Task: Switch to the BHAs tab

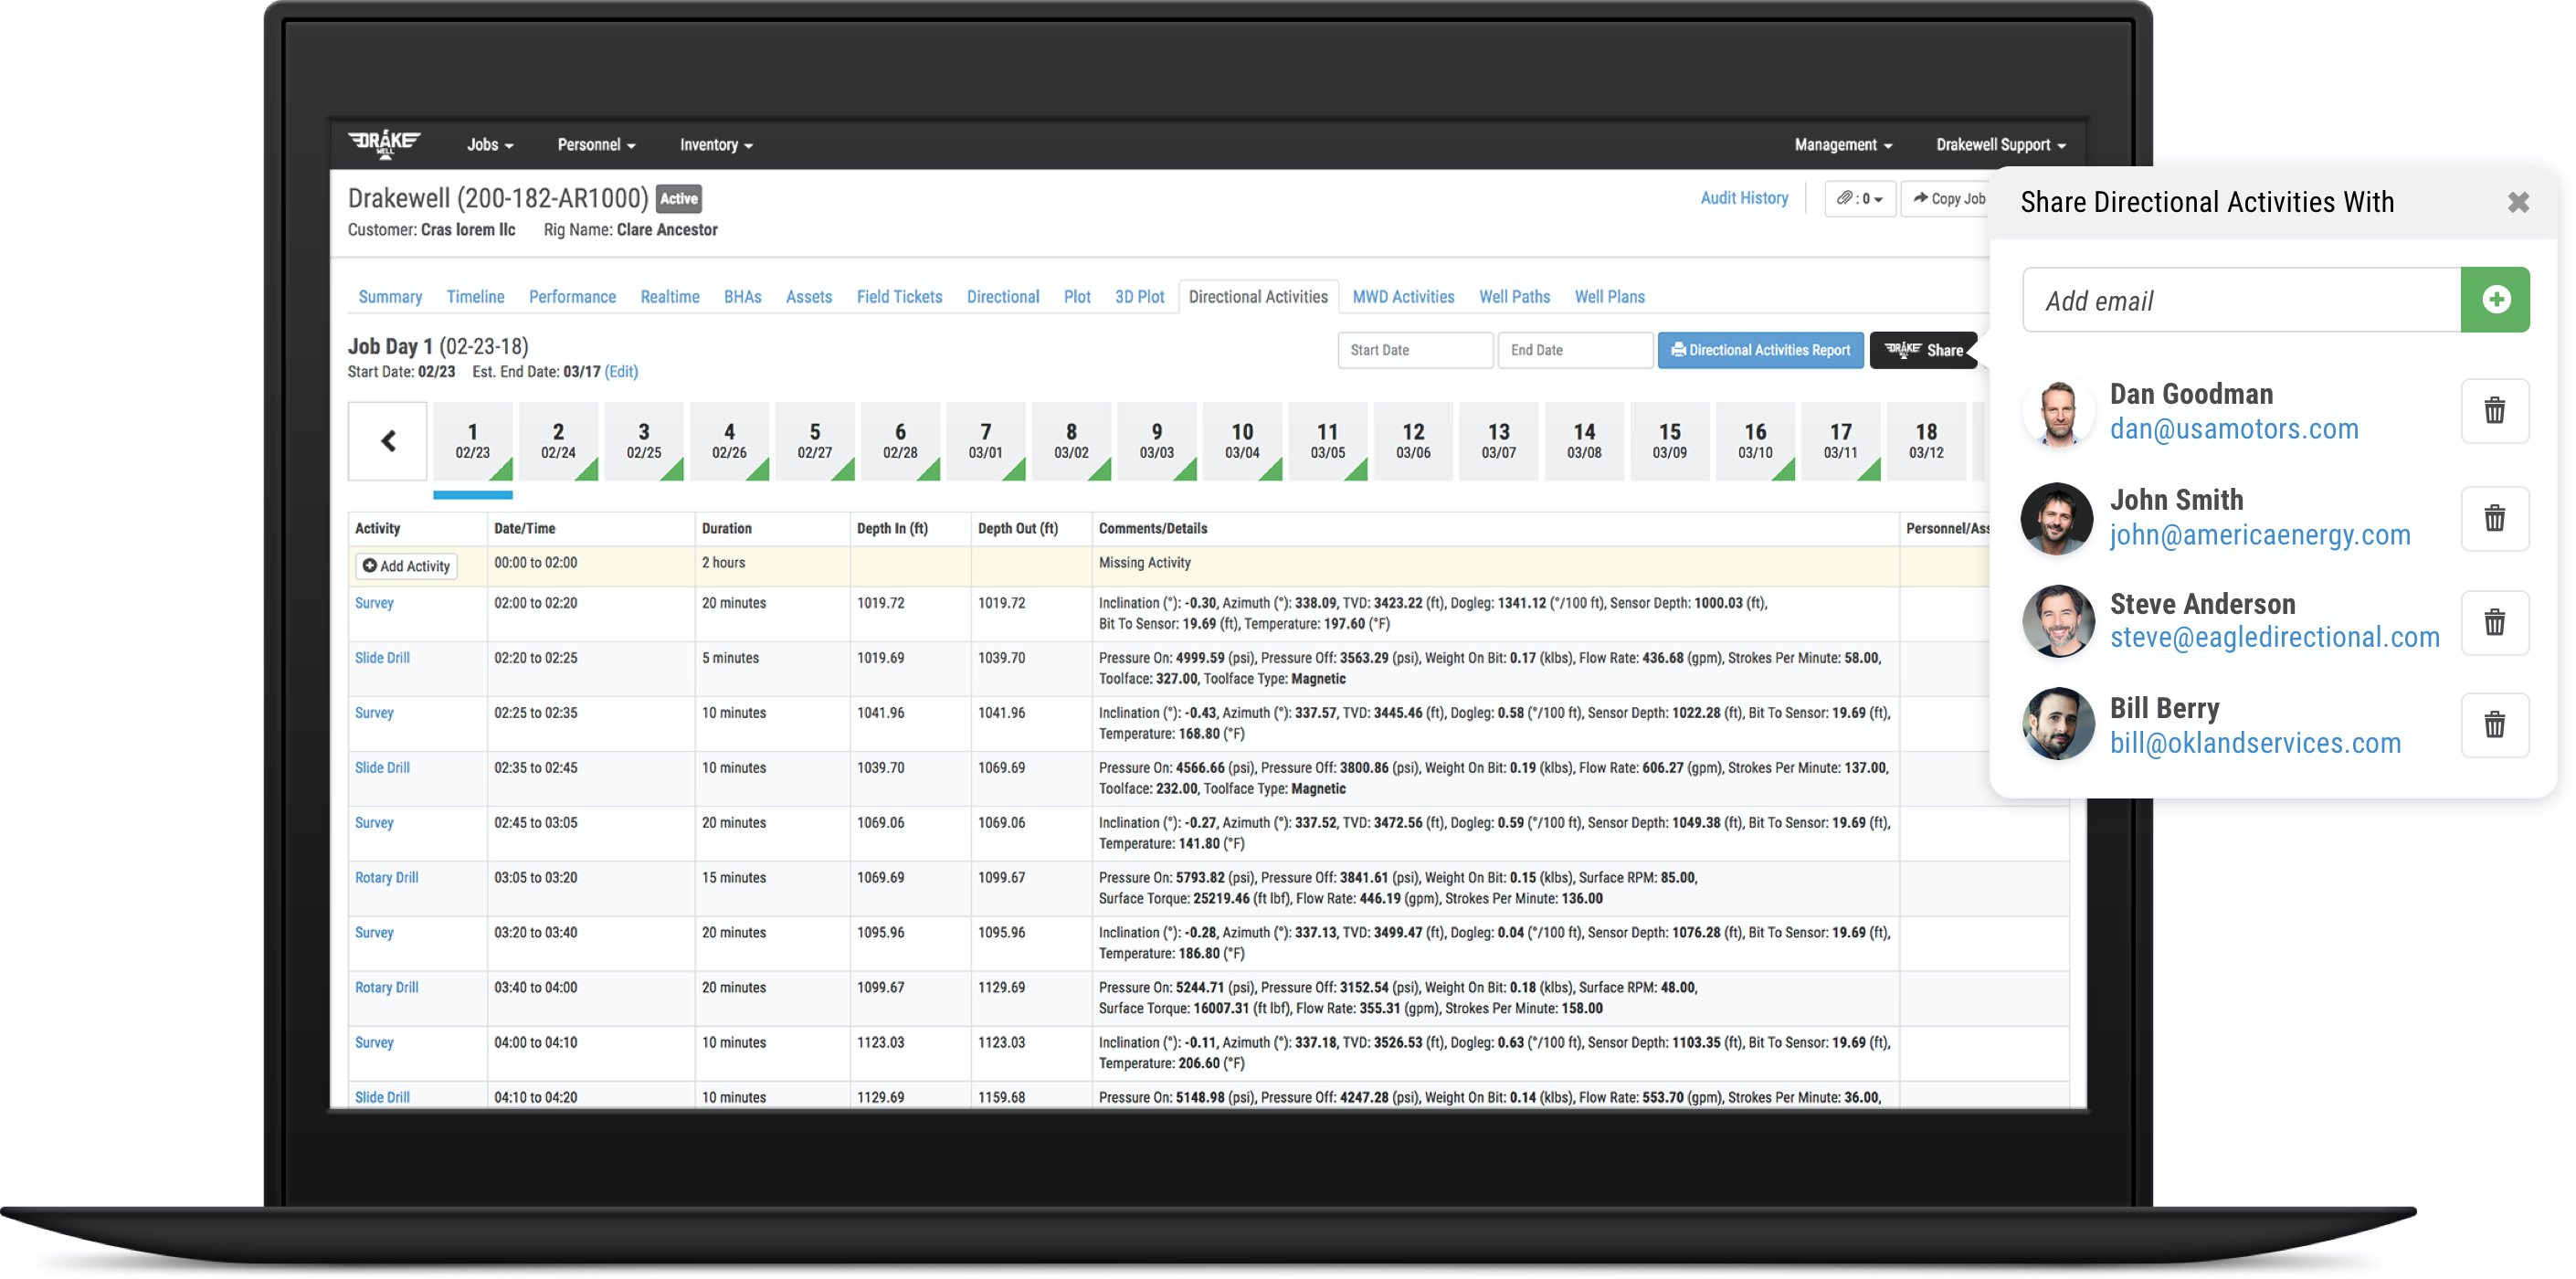Action: [742, 297]
